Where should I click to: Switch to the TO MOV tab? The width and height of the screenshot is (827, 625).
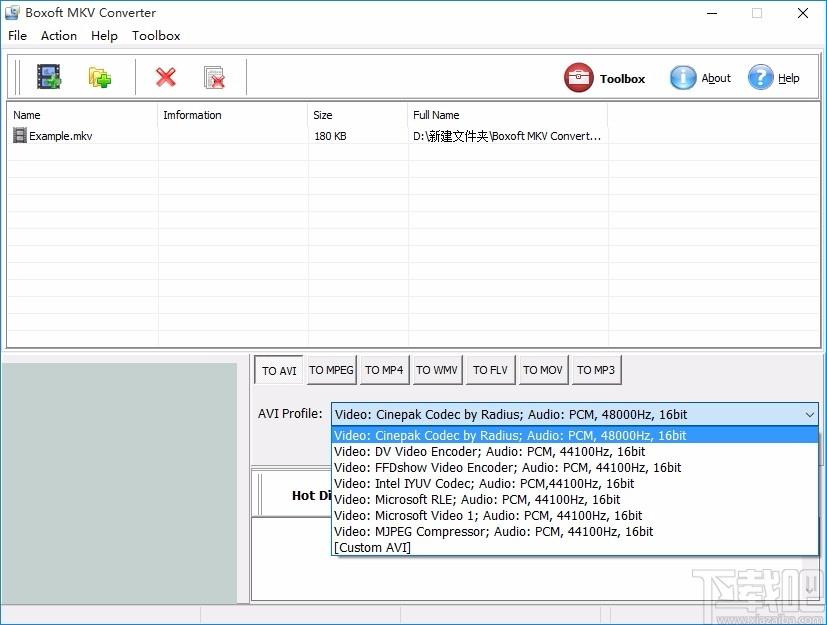point(543,370)
